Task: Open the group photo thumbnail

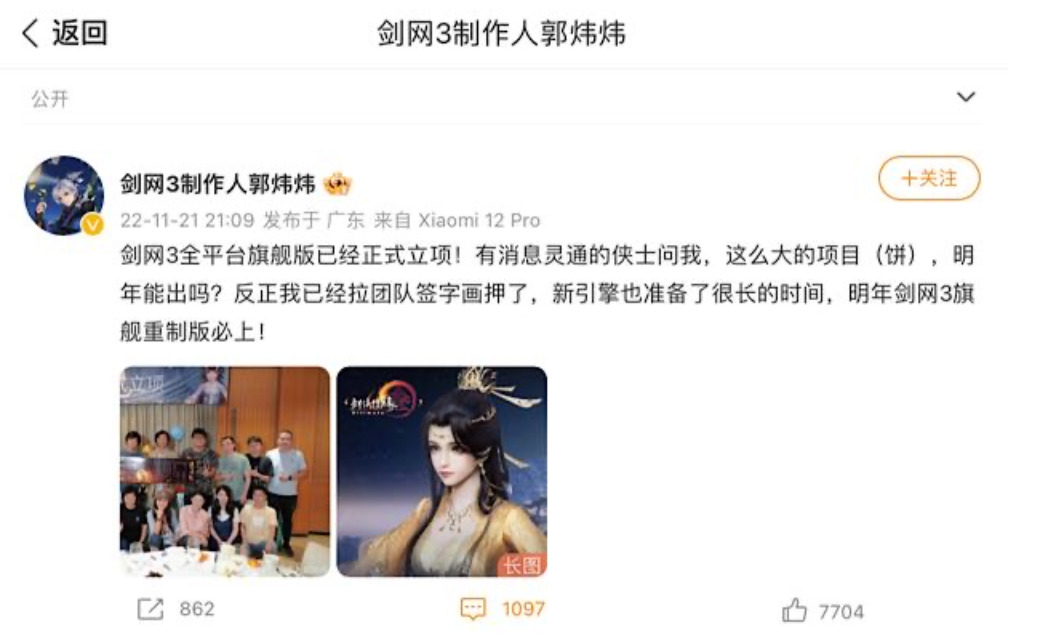Action: 225,472
